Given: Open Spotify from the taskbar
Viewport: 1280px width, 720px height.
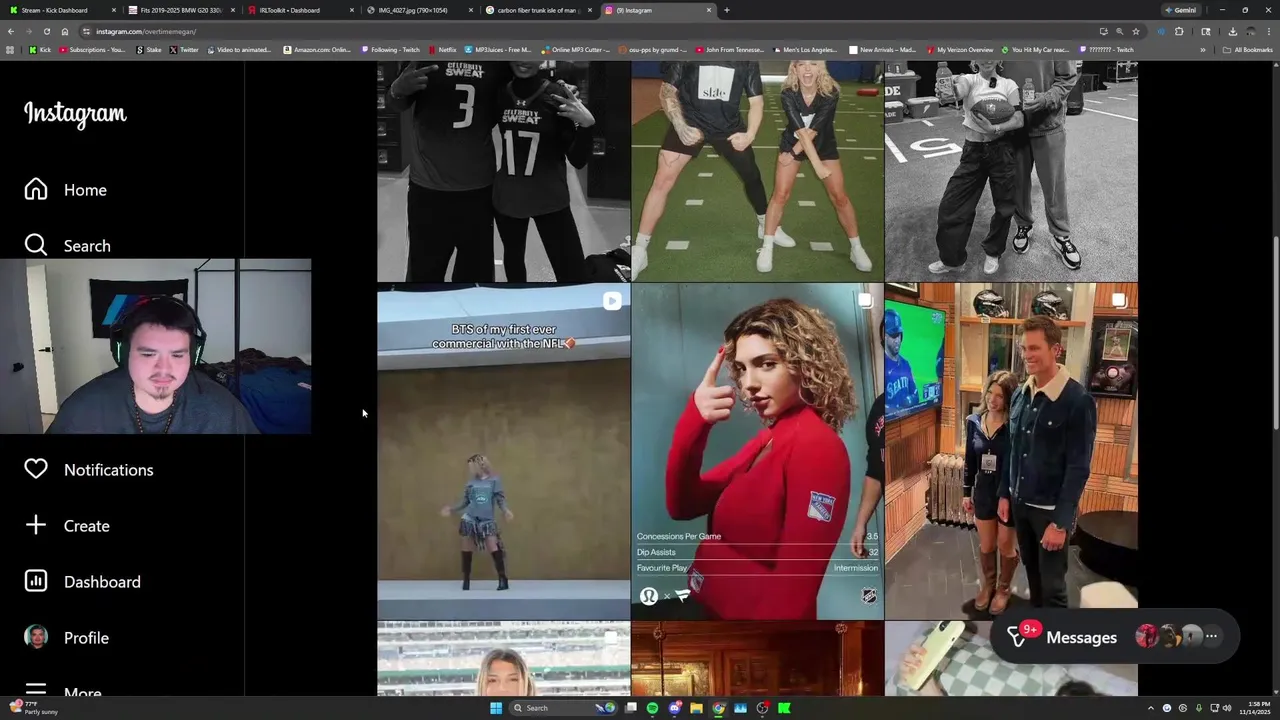Looking at the screenshot, I should pyautogui.click(x=652, y=708).
